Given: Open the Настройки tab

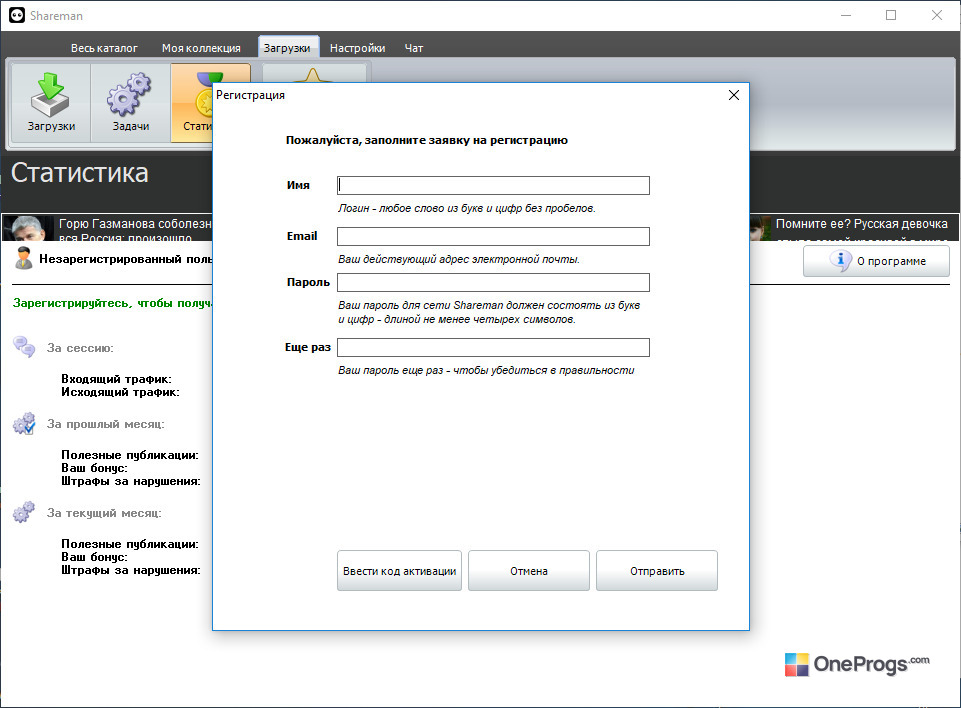Looking at the screenshot, I should 357,48.
